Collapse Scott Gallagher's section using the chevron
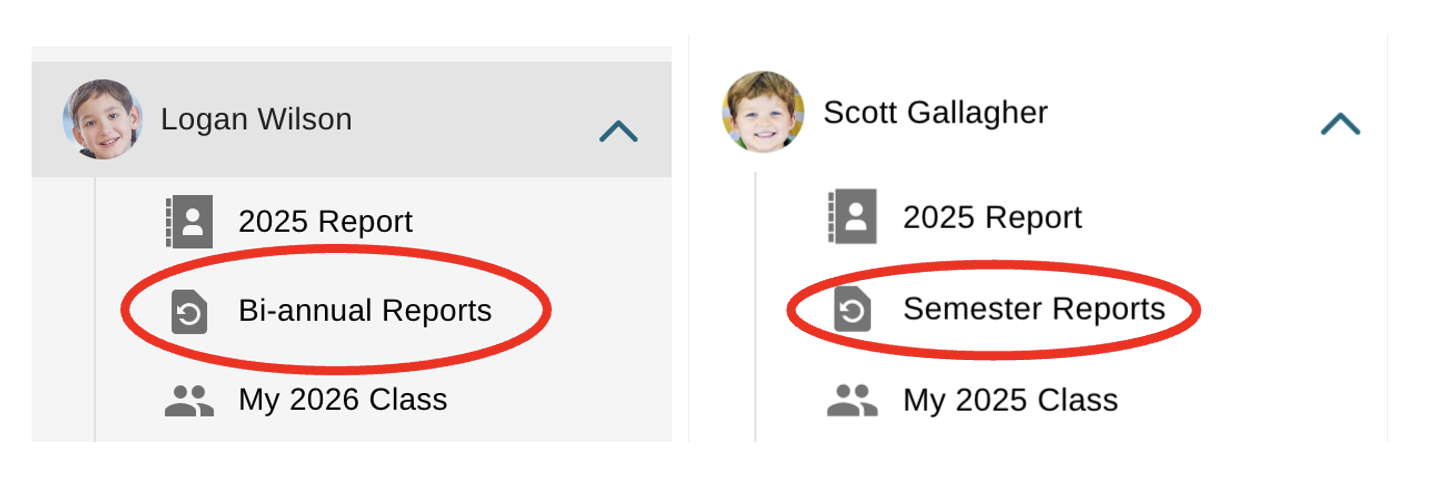Viewport: 1430px width, 494px height. point(1340,124)
